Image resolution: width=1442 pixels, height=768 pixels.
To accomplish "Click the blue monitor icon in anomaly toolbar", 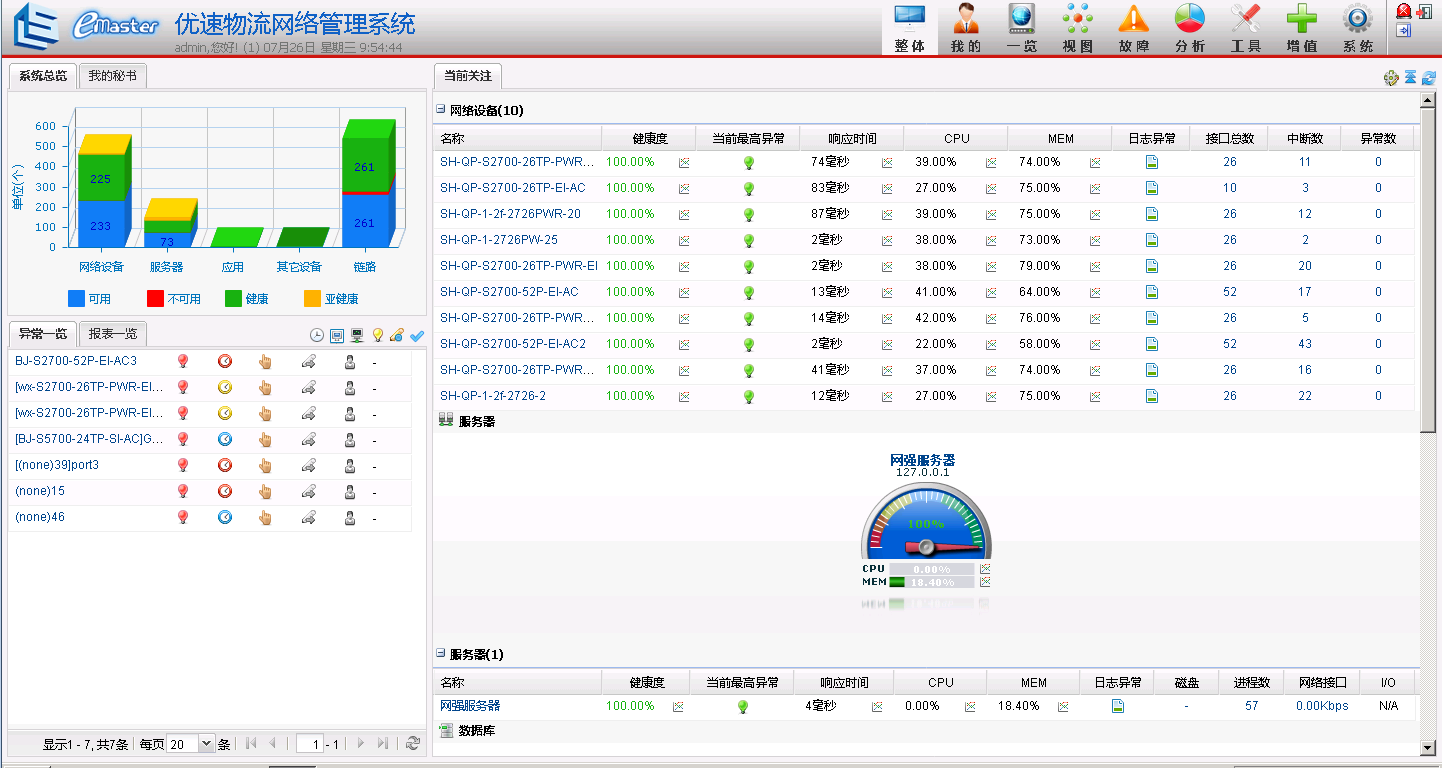I will click(x=337, y=336).
